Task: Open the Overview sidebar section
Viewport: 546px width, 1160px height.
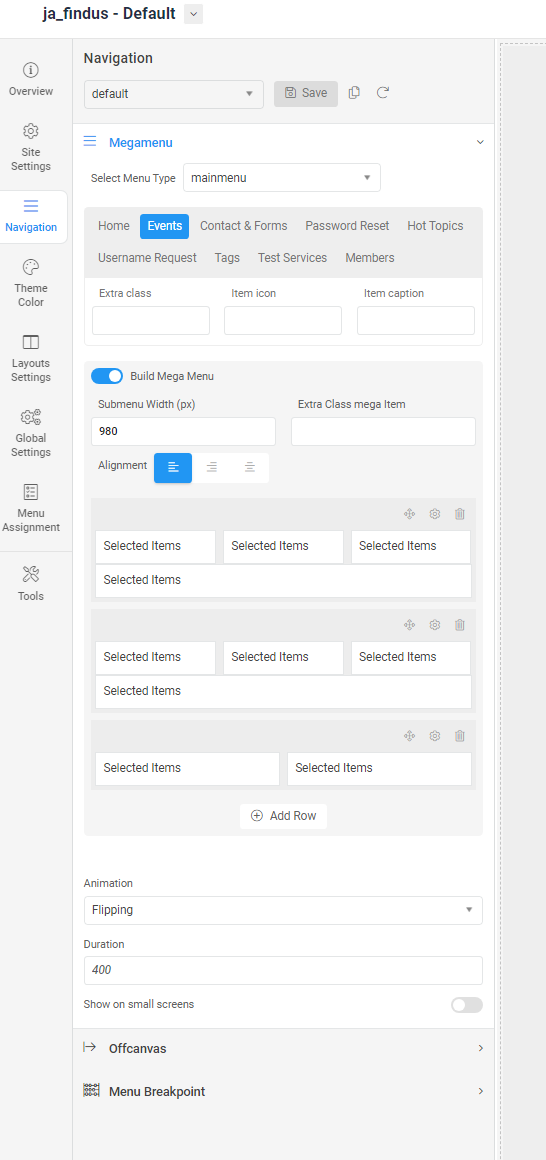Action: 31,81
